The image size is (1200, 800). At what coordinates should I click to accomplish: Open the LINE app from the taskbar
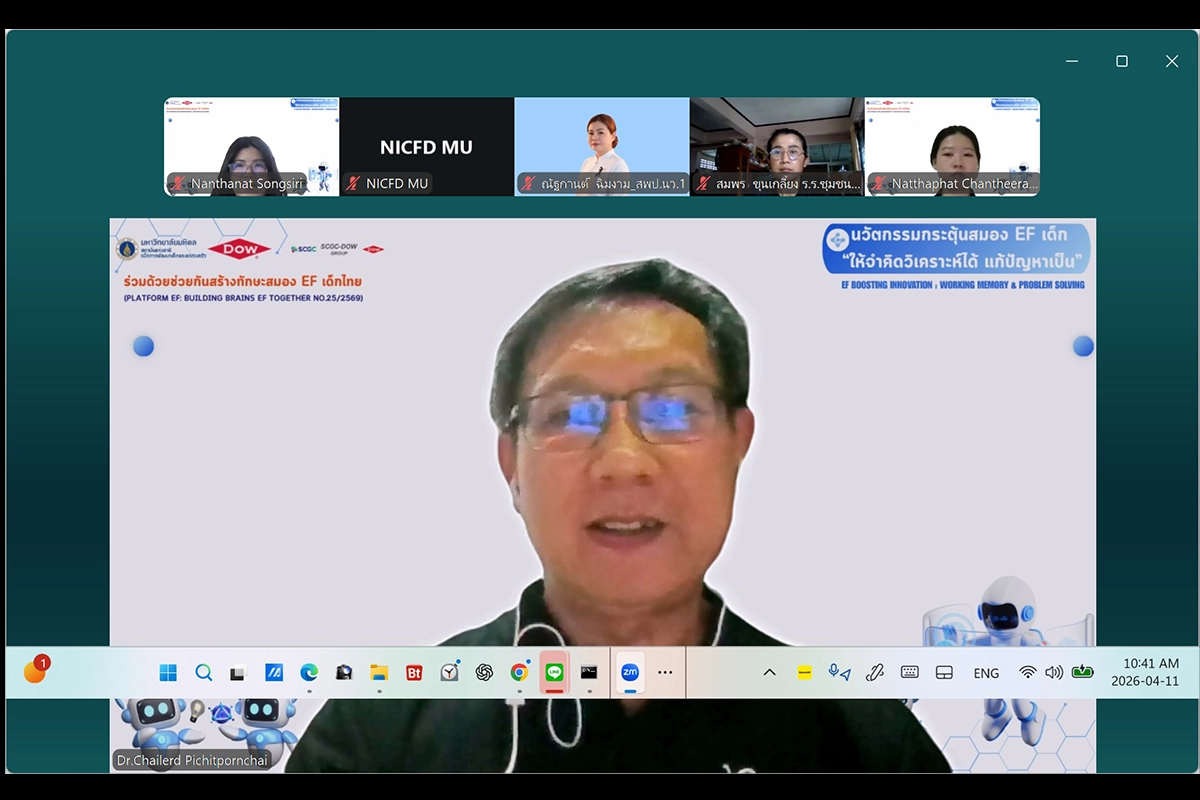coord(554,673)
